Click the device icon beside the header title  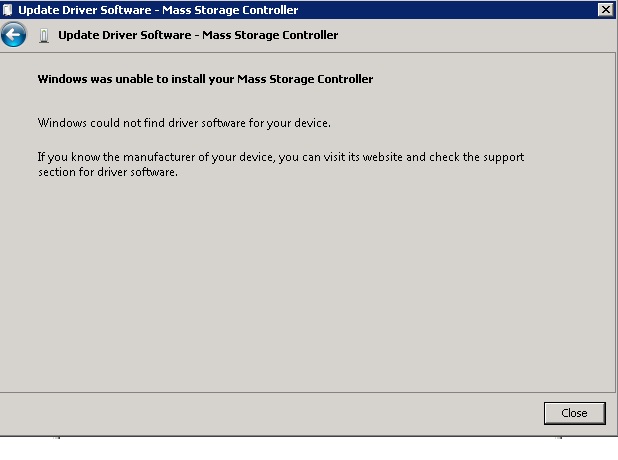[x=44, y=35]
